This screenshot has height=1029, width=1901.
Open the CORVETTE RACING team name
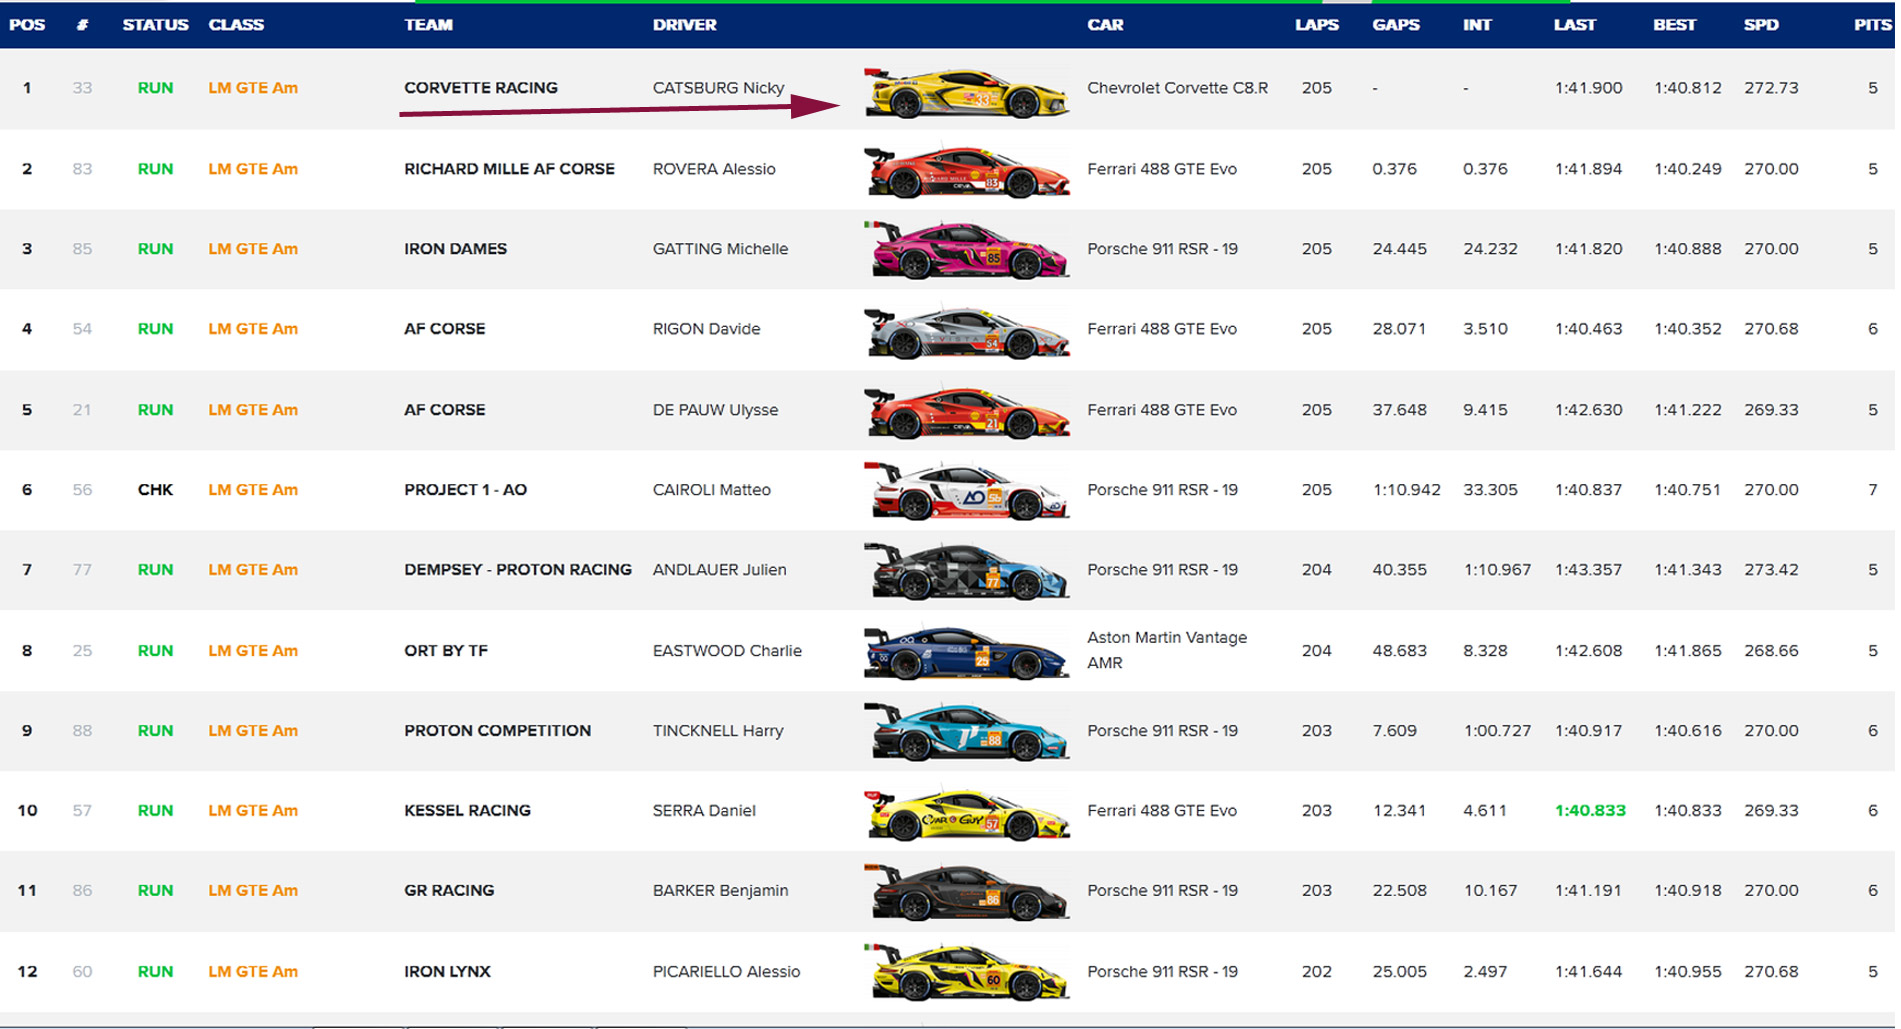(481, 88)
